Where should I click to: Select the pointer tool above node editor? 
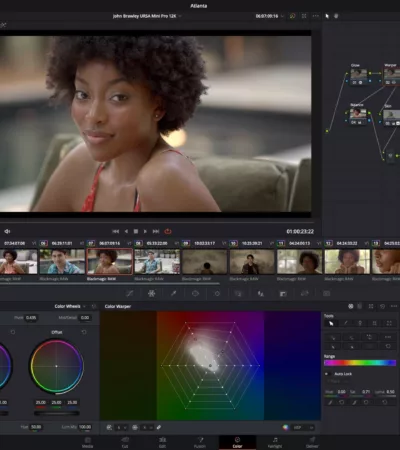[x=327, y=16]
